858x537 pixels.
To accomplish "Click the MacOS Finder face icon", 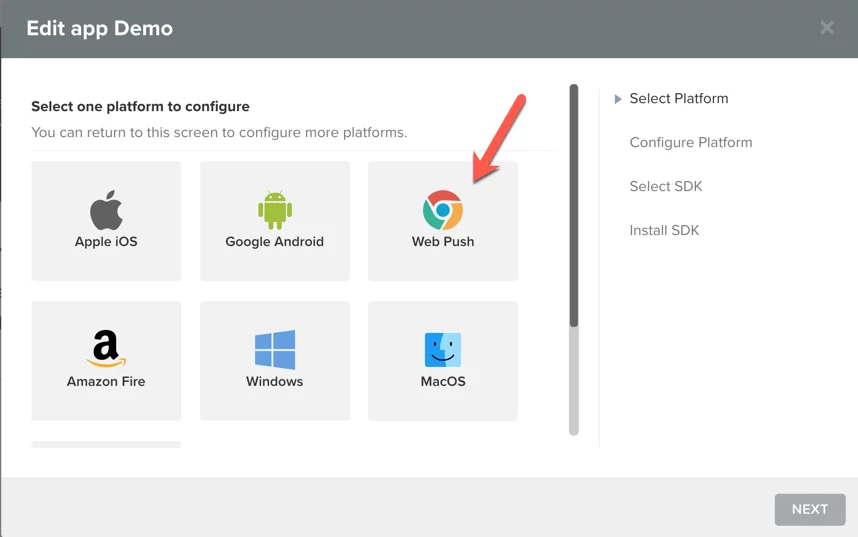I will point(443,350).
